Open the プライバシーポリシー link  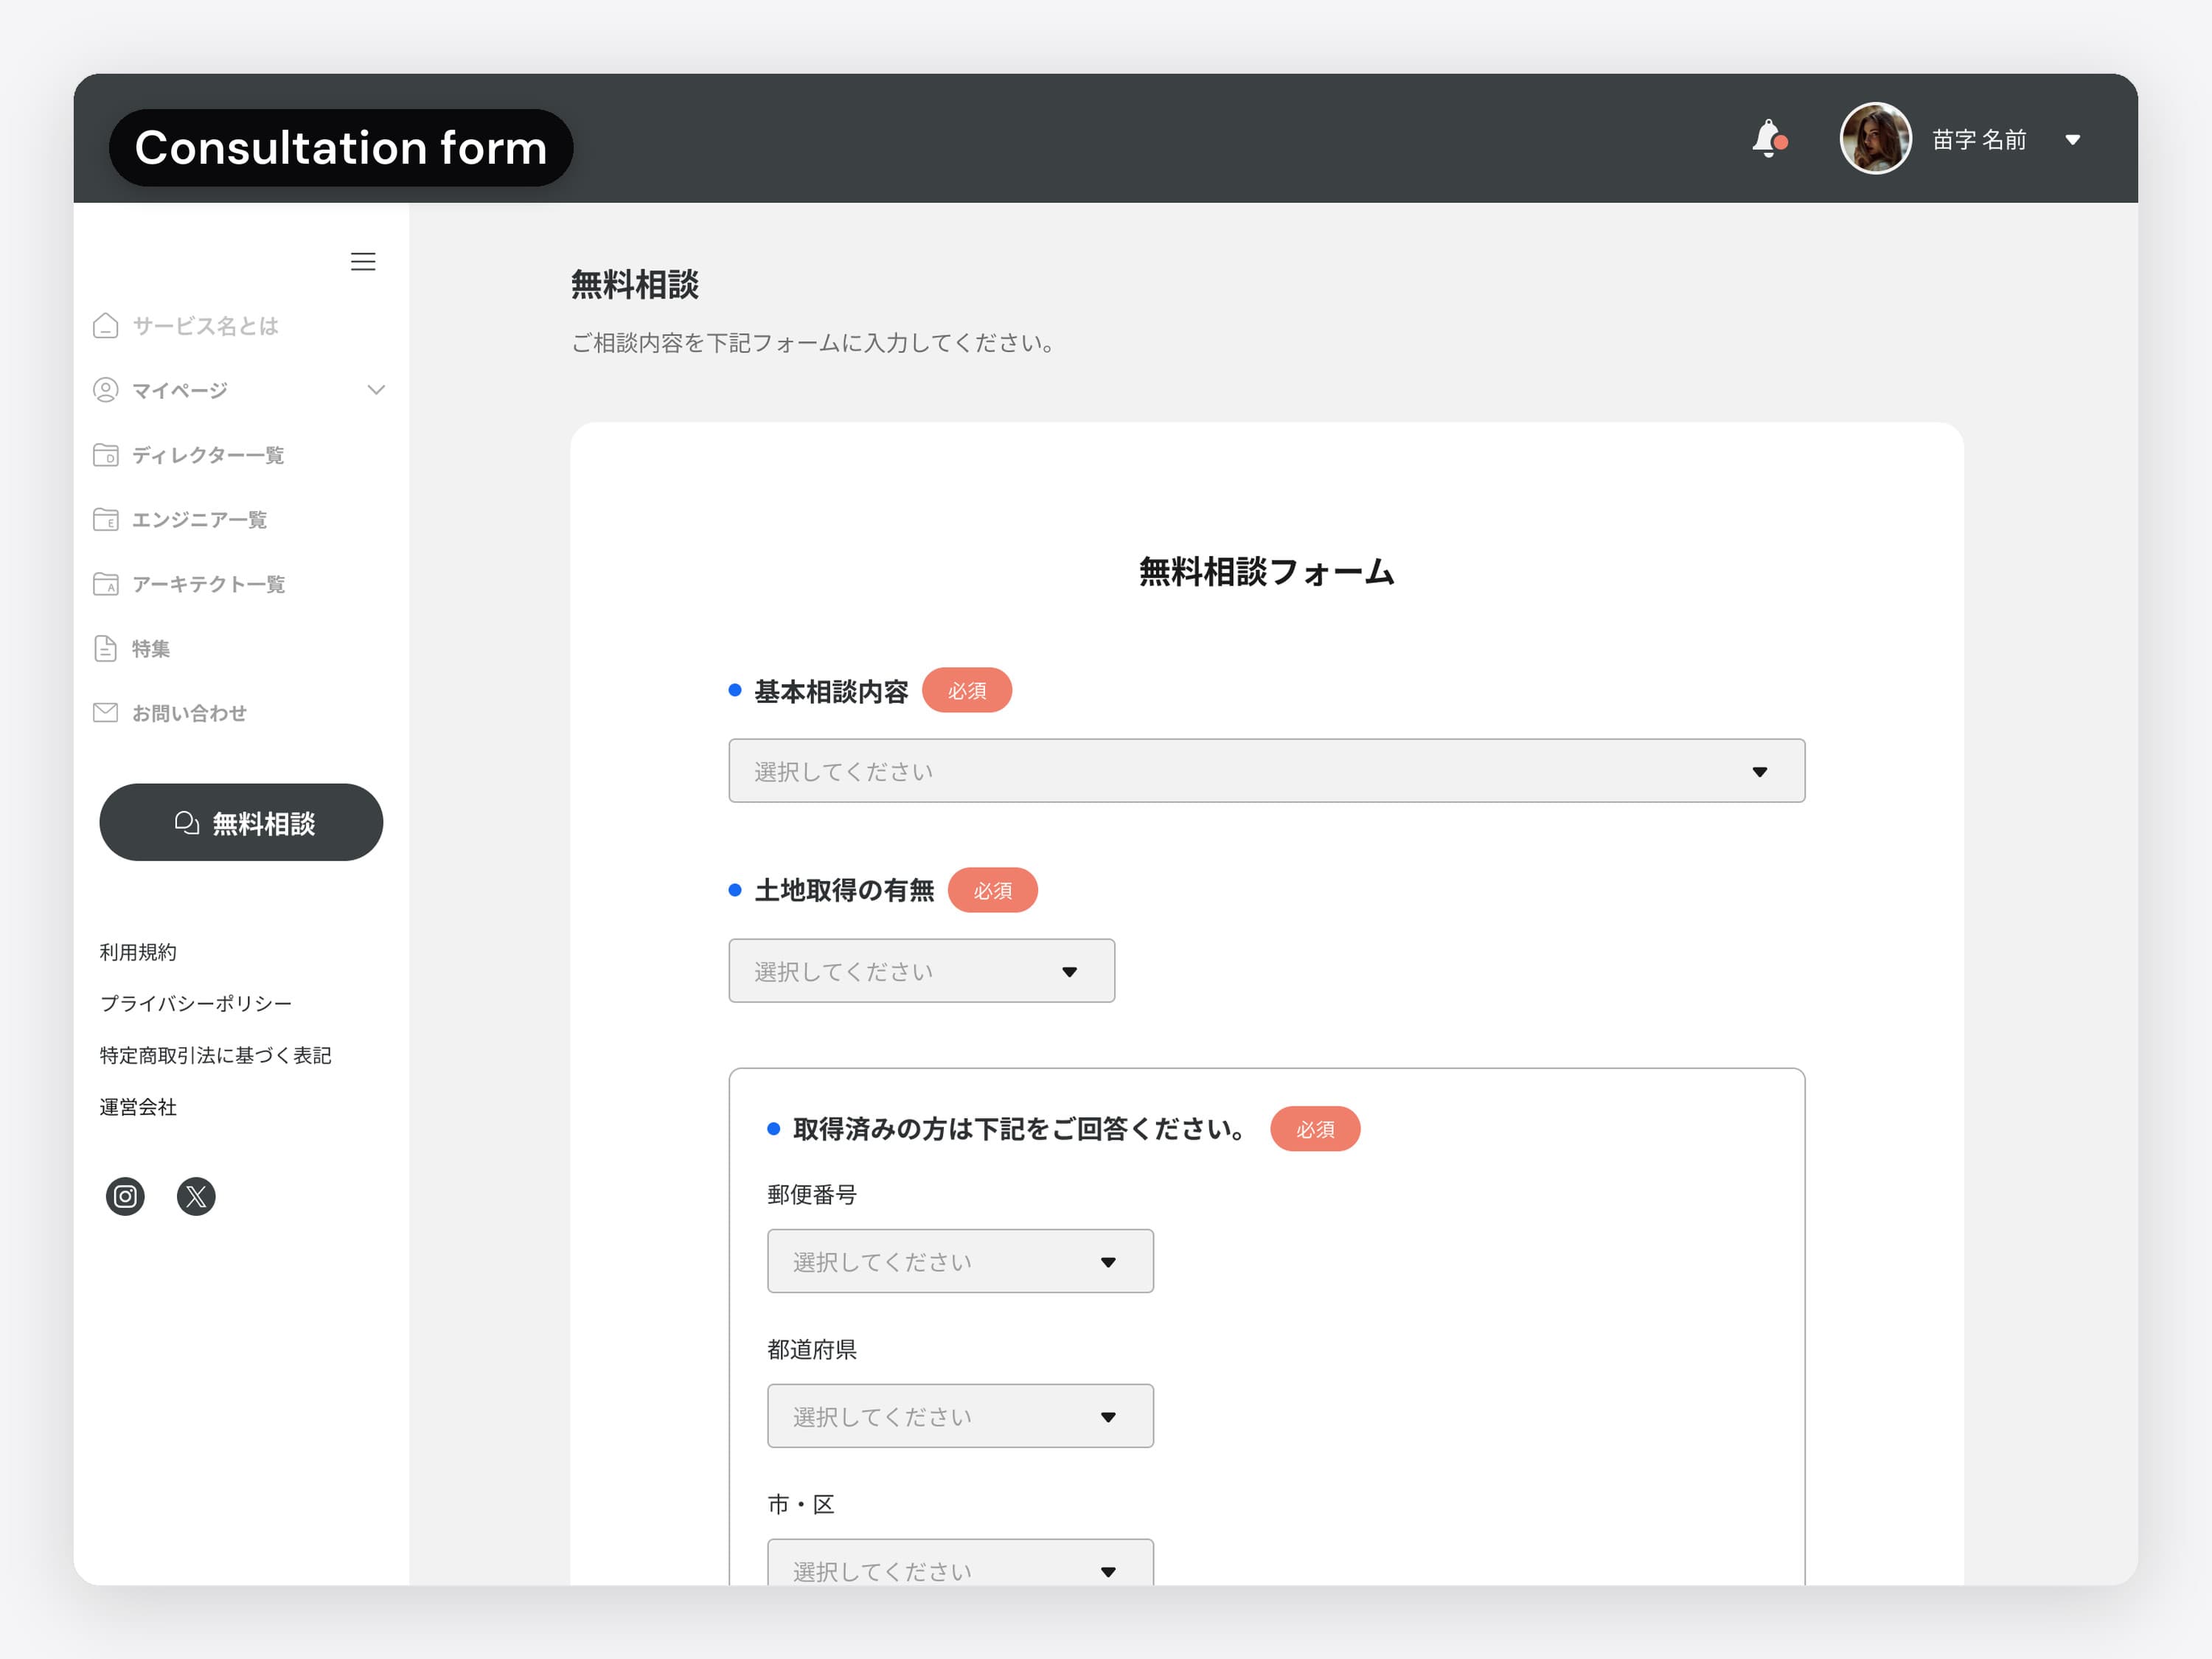[x=196, y=1003]
